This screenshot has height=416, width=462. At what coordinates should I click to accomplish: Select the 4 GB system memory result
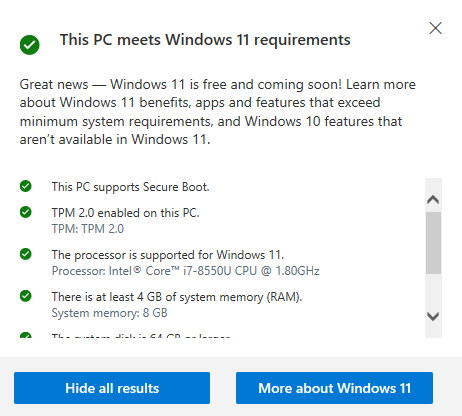[177, 297]
